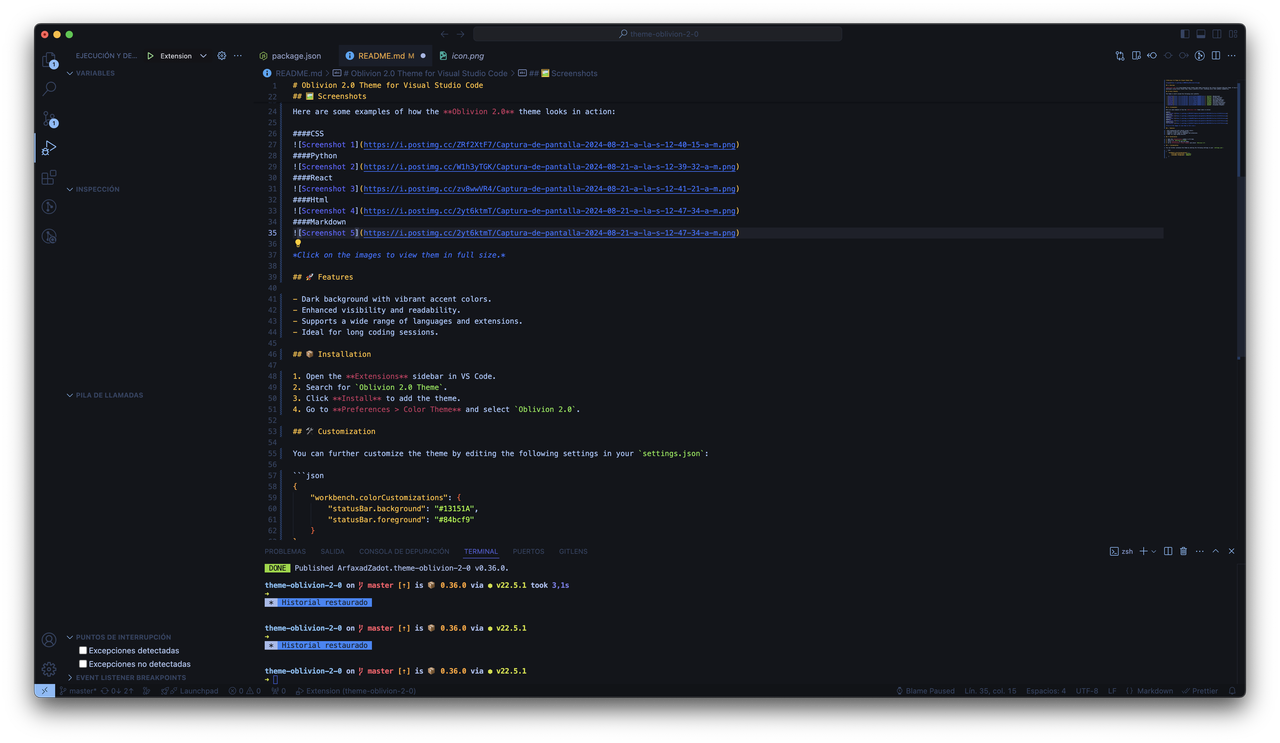
Task: Start debugging with green play icon
Action: click(x=151, y=56)
